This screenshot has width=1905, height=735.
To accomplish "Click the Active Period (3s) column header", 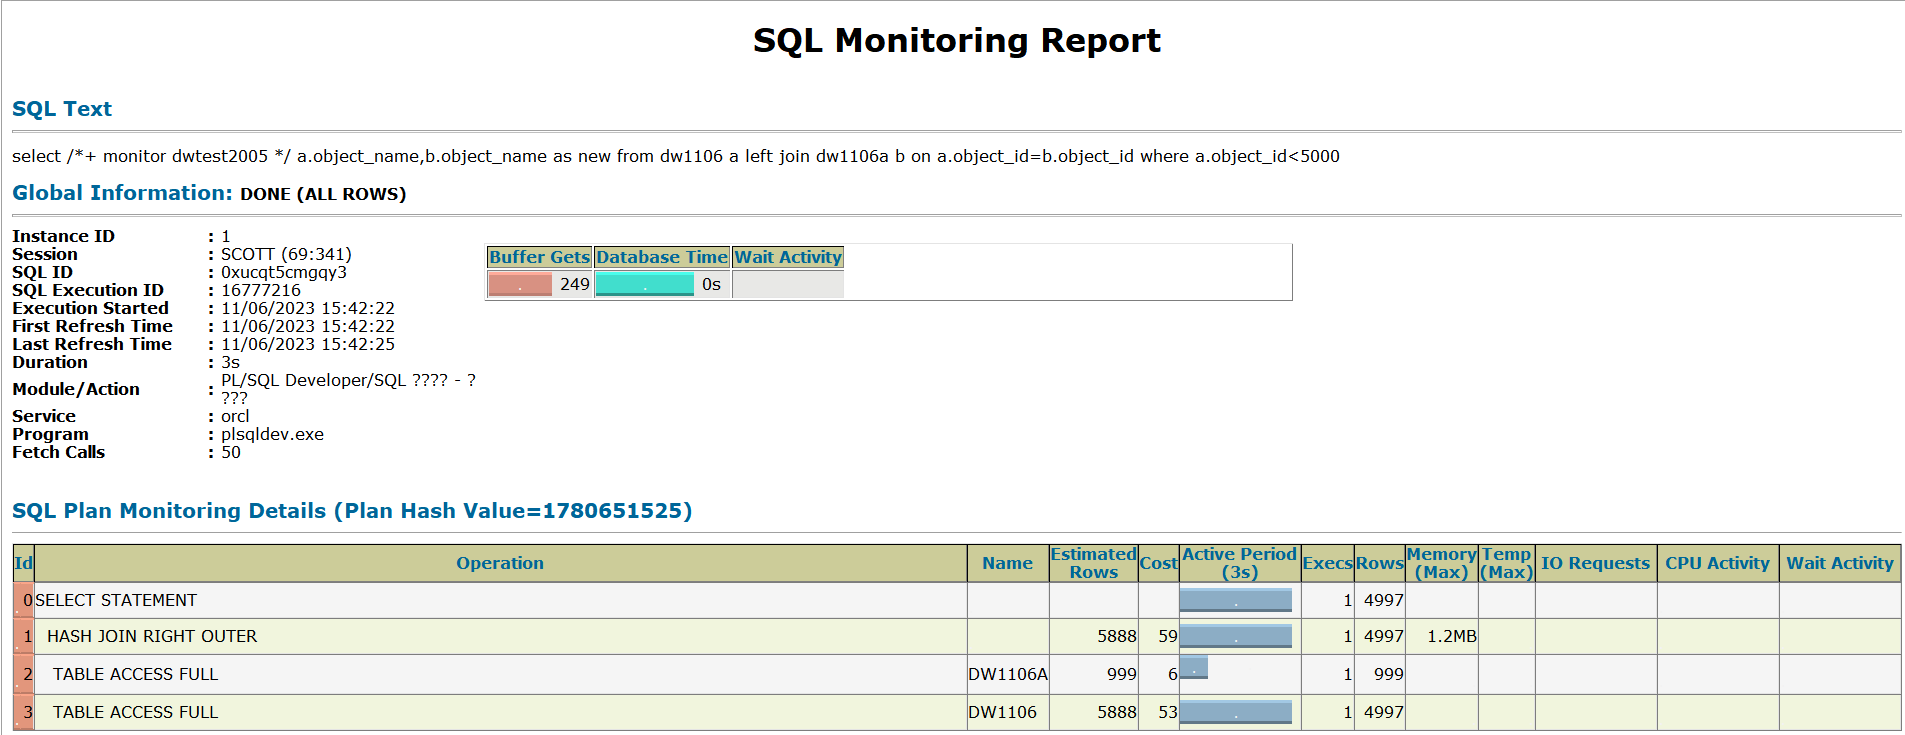I will 1239,563.
